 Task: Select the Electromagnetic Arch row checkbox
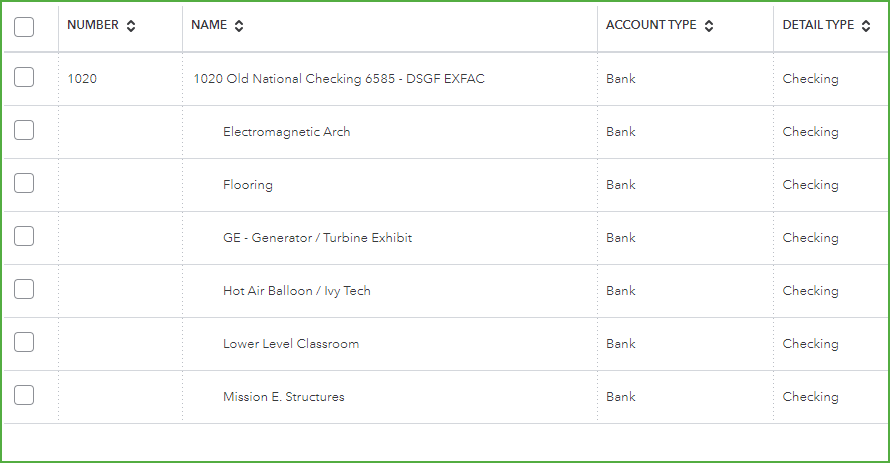24,131
